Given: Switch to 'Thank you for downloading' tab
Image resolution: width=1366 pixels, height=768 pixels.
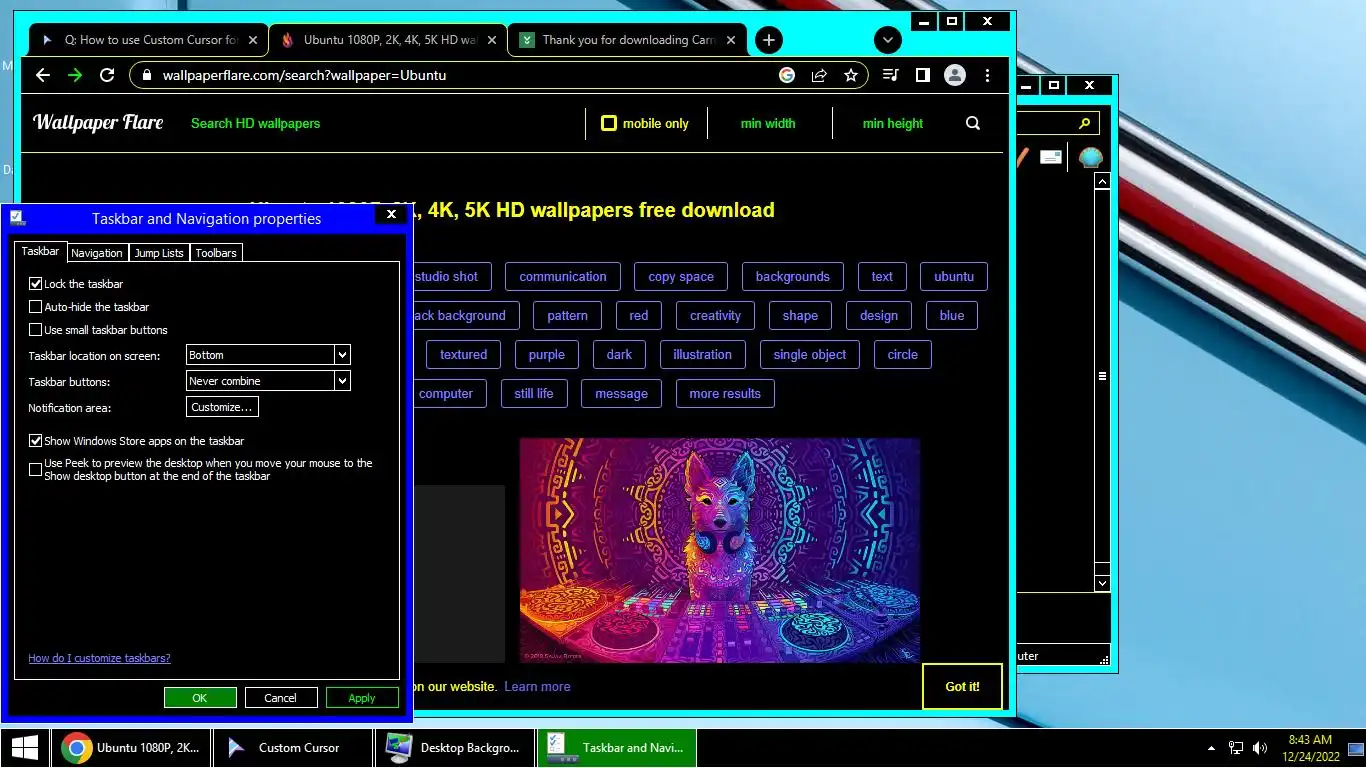Looking at the screenshot, I should [627, 40].
